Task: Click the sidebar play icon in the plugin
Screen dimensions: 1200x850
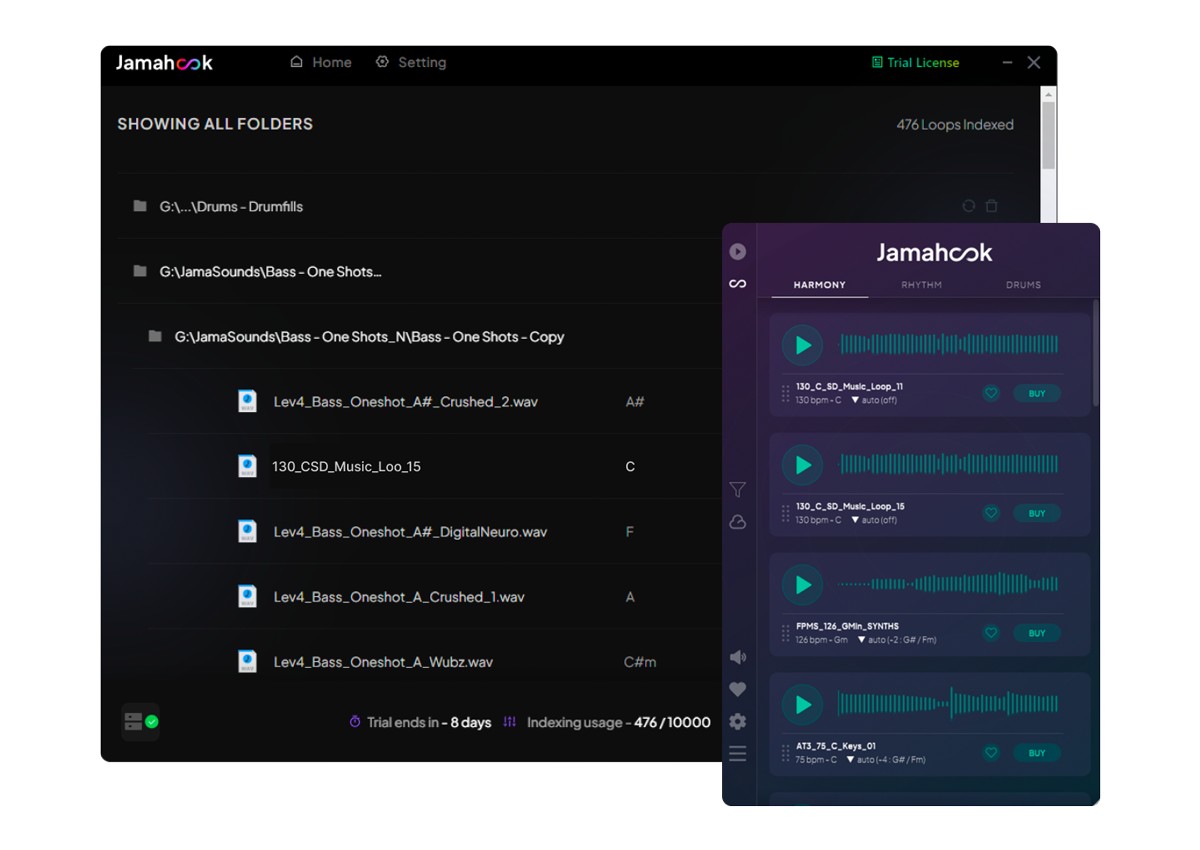Action: click(738, 252)
